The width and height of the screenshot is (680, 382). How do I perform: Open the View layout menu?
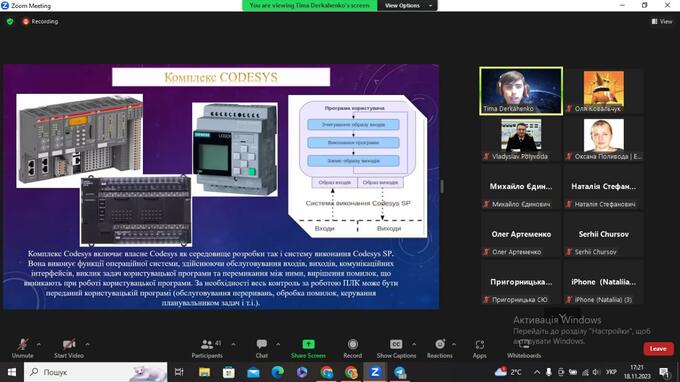[662, 21]
